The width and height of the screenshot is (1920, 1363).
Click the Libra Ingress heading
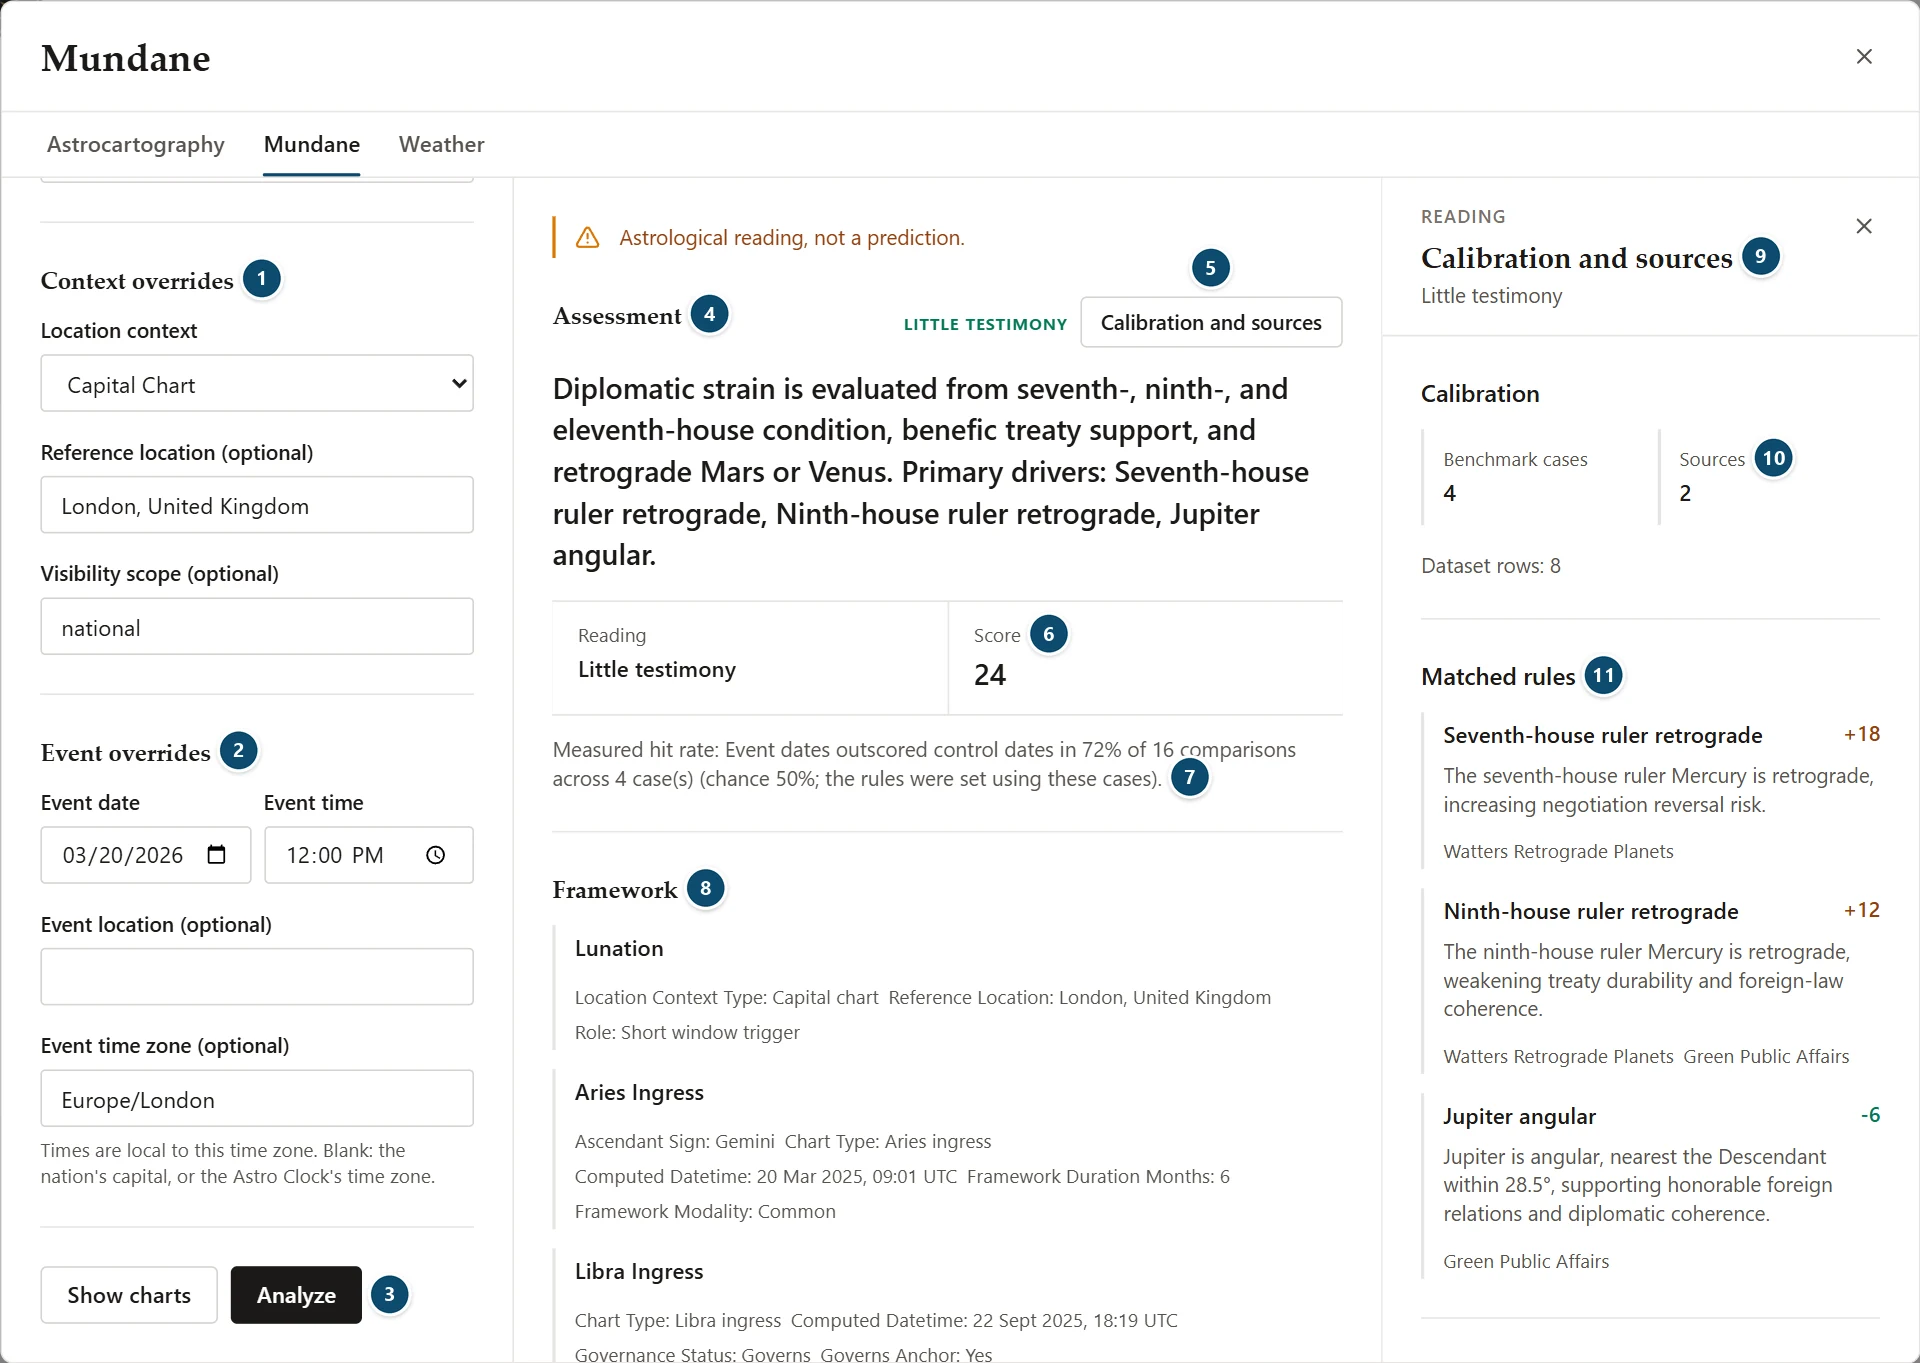pos(639,1272)
